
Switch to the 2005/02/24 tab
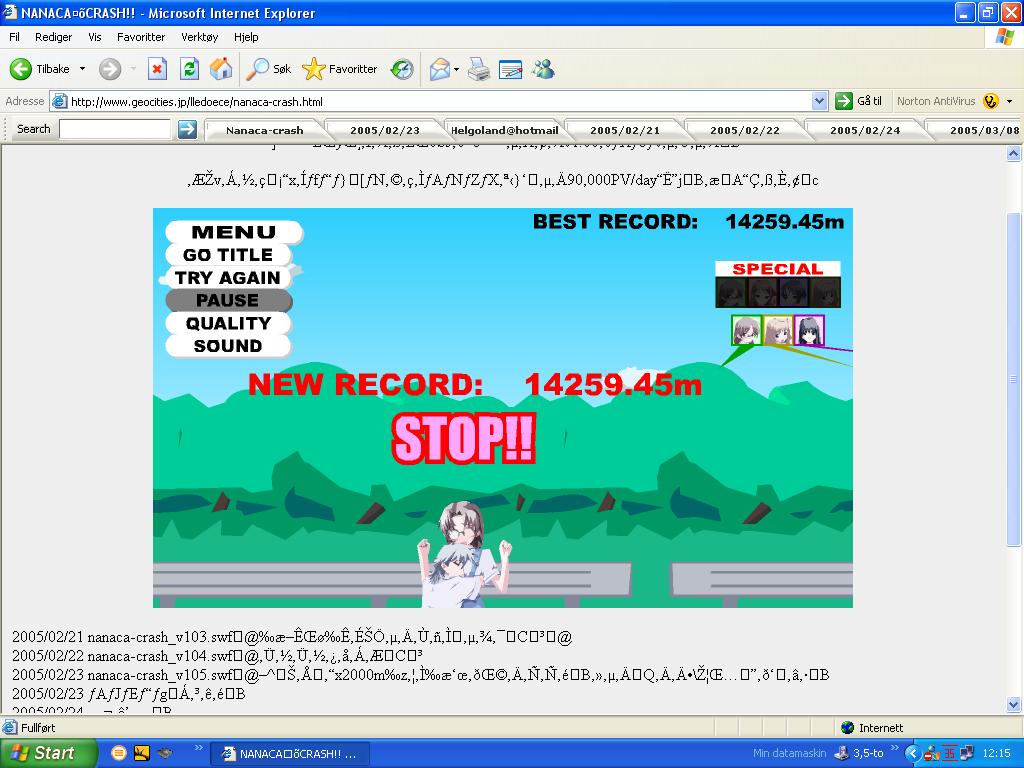865,130
